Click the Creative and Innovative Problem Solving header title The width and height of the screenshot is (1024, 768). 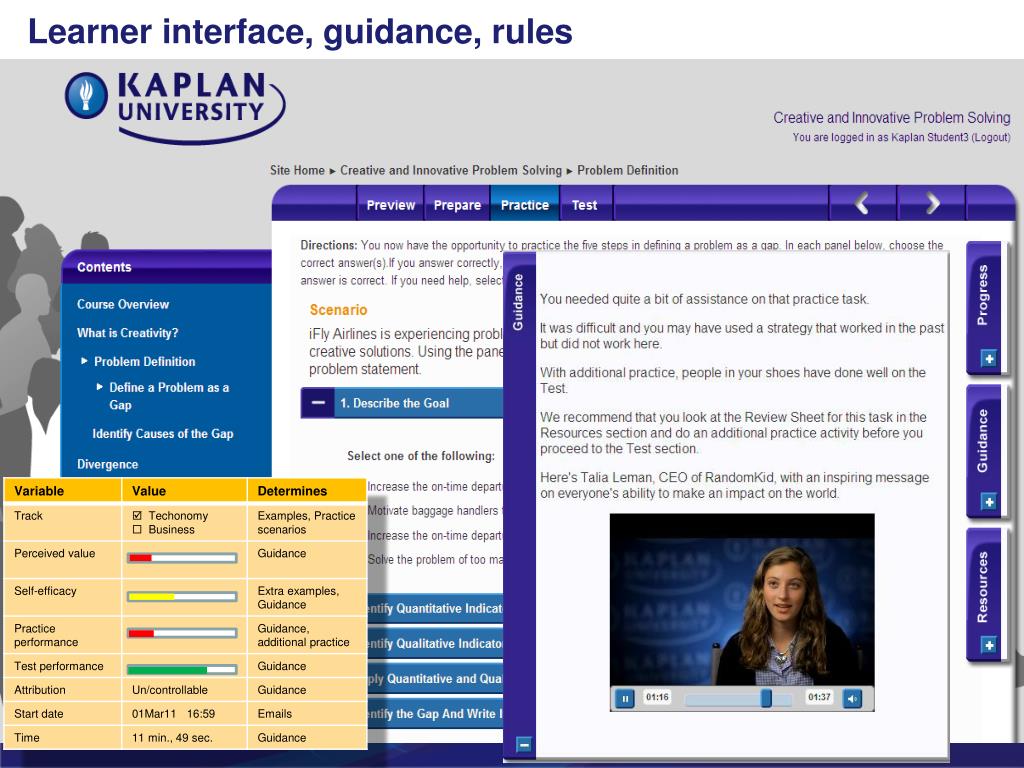[891, 118]
